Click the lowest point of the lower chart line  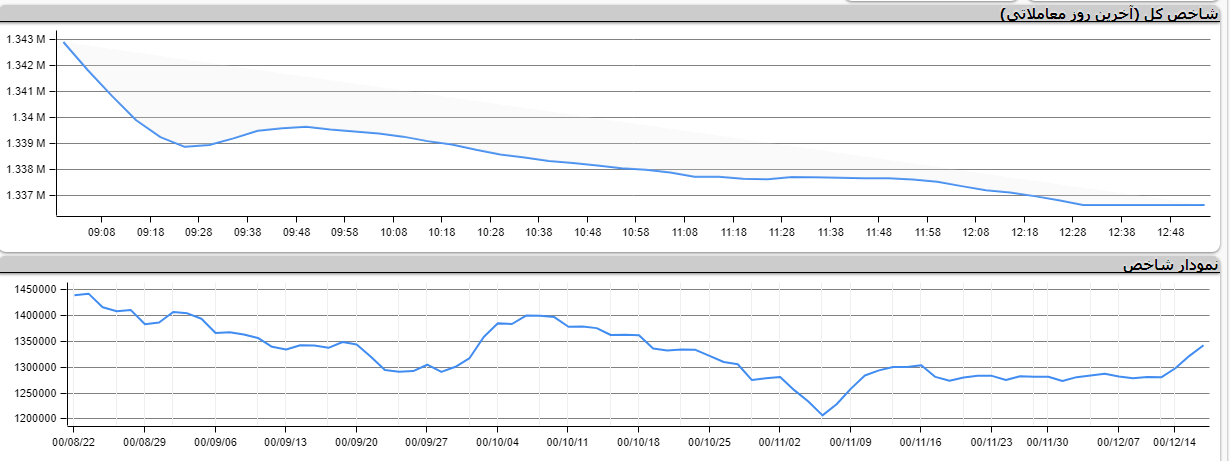pyautogui.click(x=822, y=415)
